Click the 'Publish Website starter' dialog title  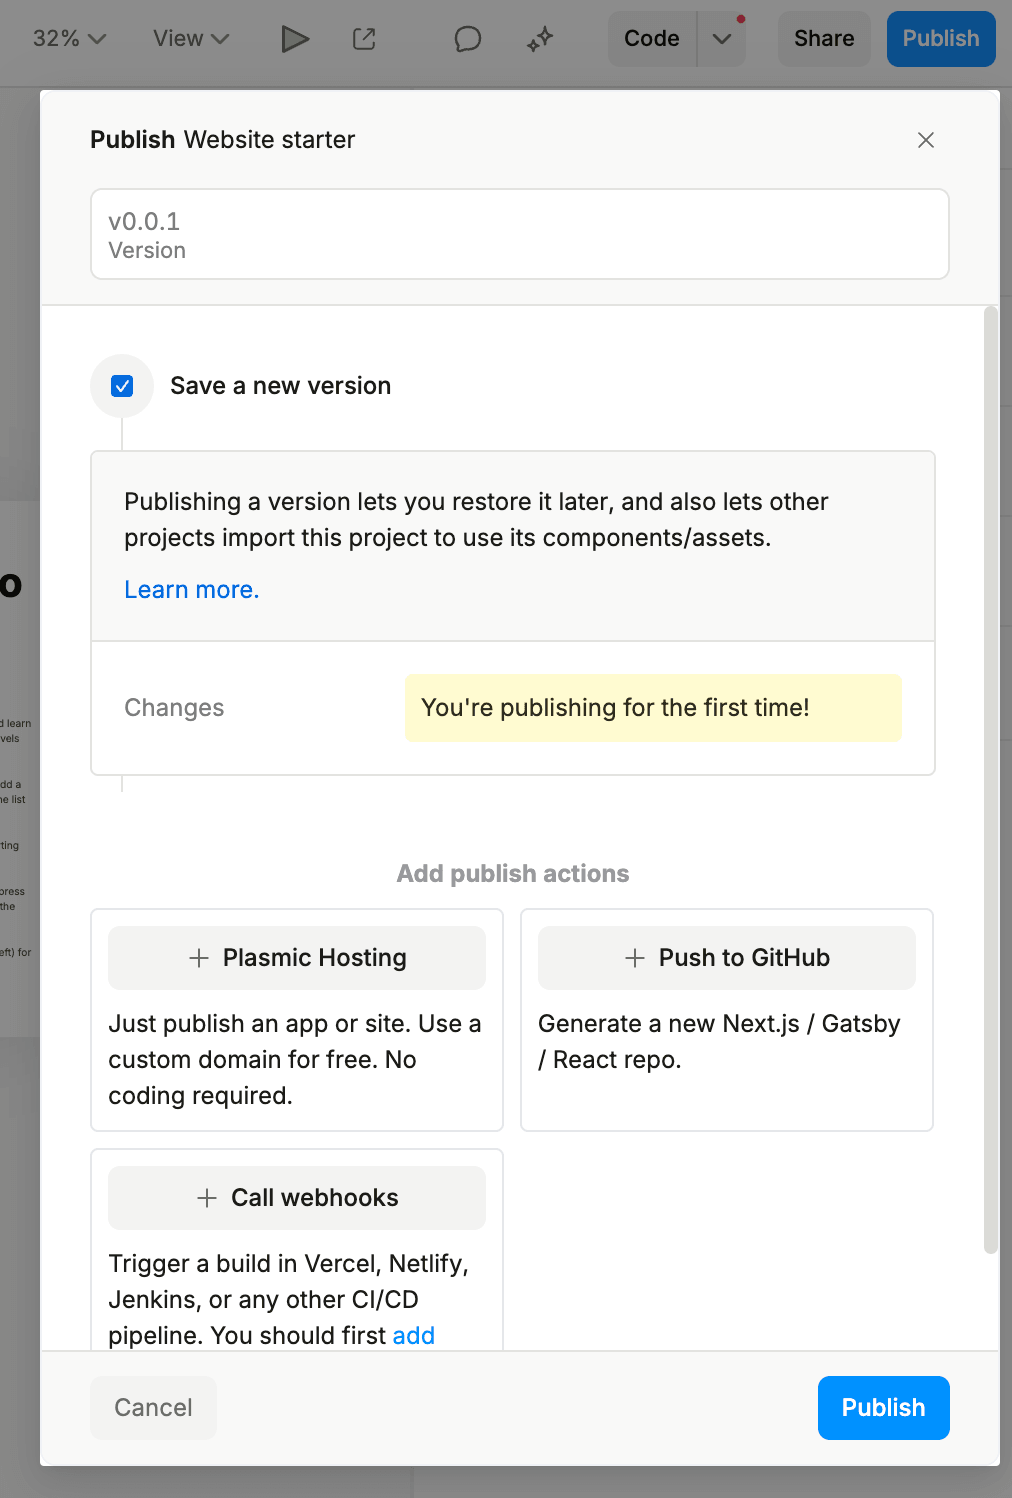coord(223,140)
